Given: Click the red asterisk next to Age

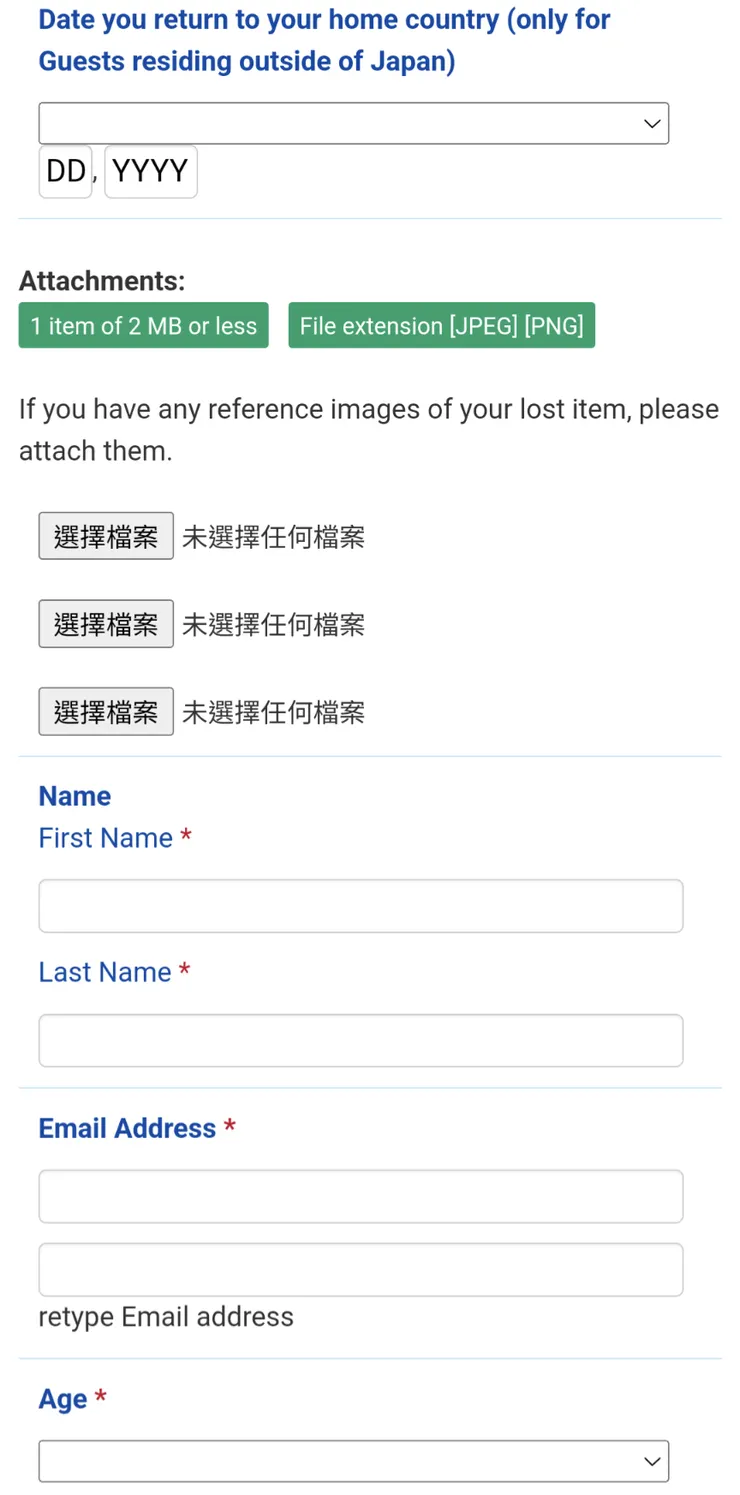Looking at the screenshot, I should coord(100,1399).
